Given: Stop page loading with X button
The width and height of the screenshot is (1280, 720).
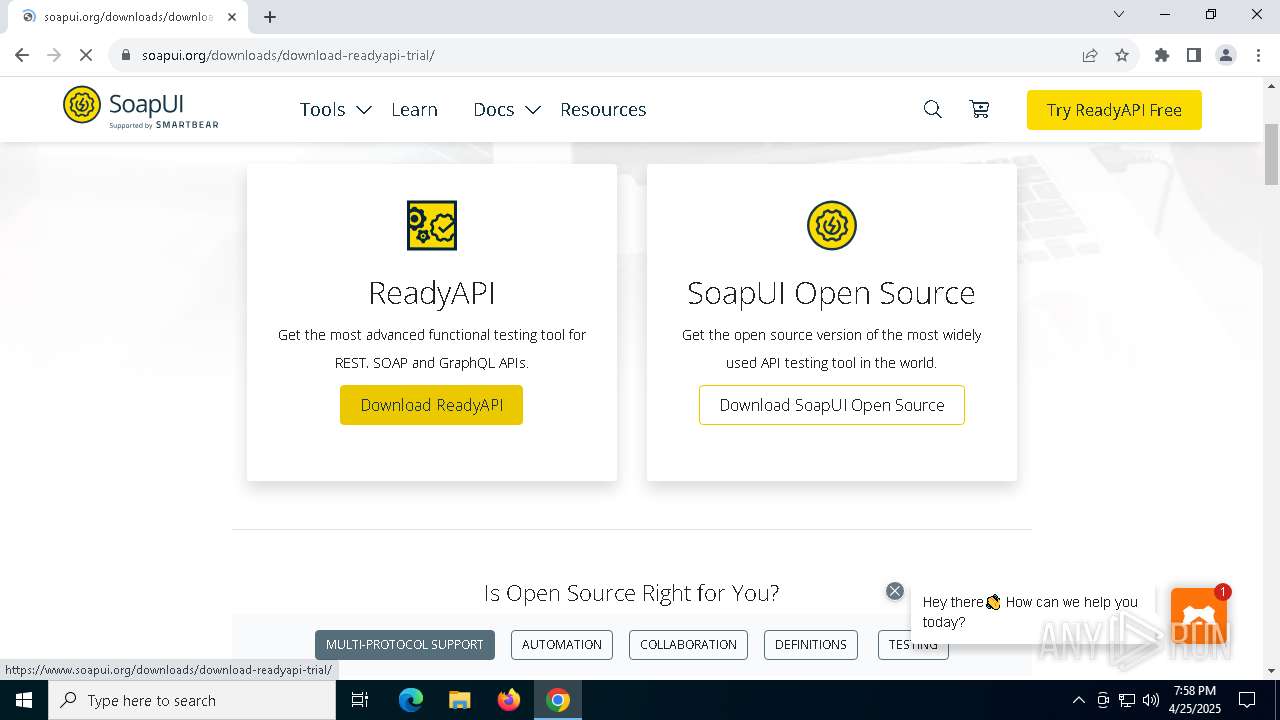Looking at the screenshot, I should click(x=86, y=55).
